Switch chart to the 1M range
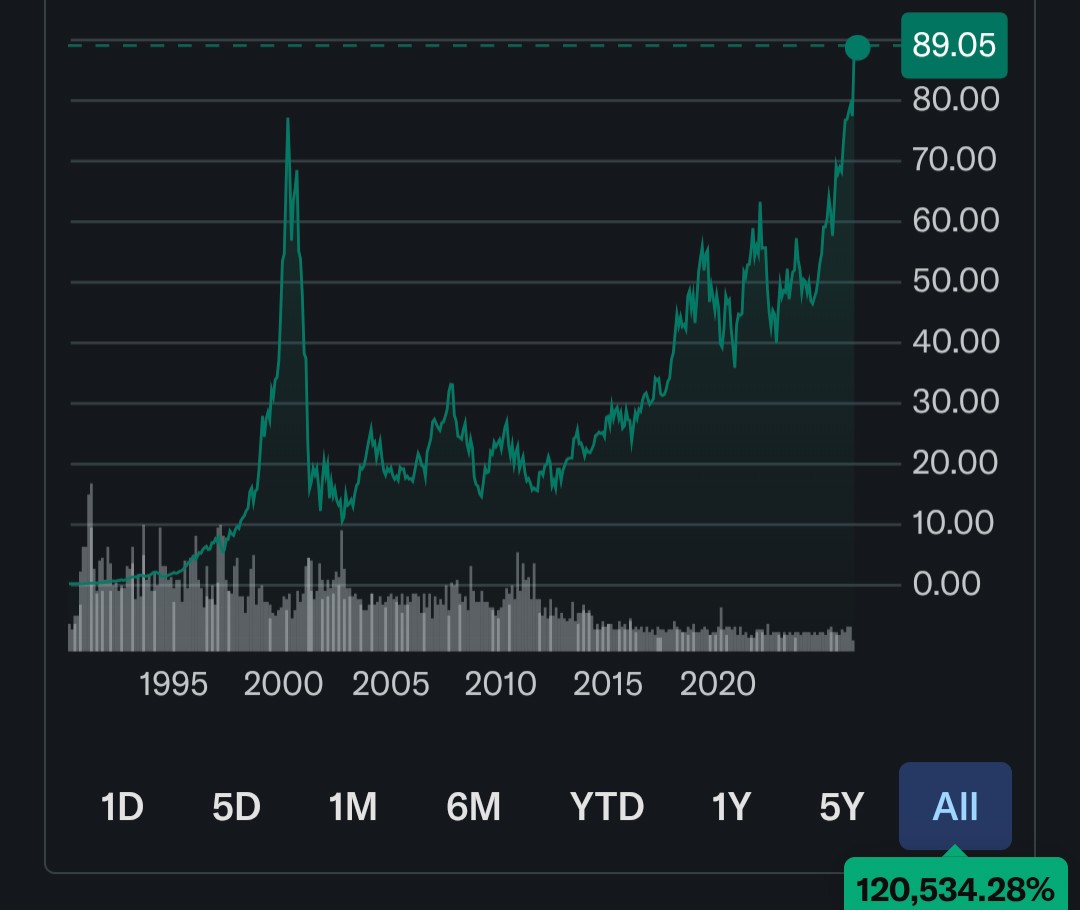The height and width of the screenshot is (910, 1080). 353,806
